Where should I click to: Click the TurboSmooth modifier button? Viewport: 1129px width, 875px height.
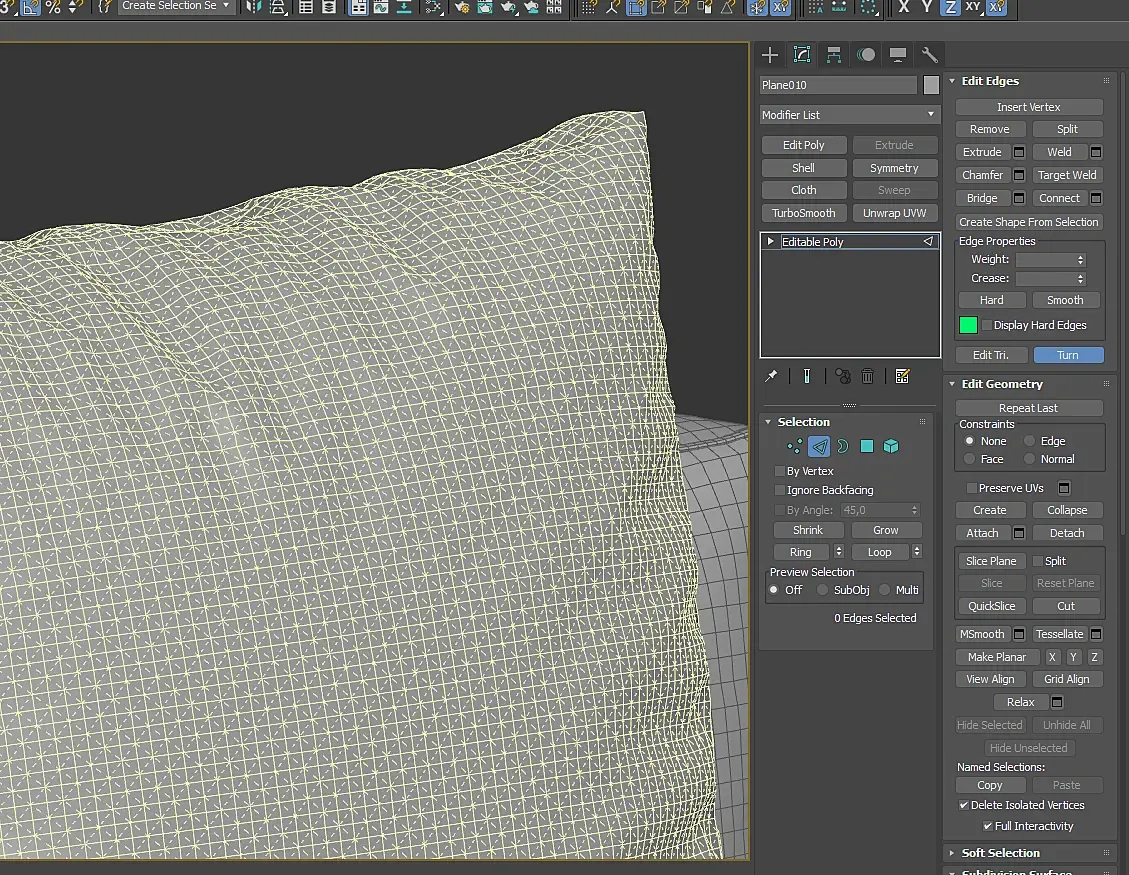(x=804, y=213)
